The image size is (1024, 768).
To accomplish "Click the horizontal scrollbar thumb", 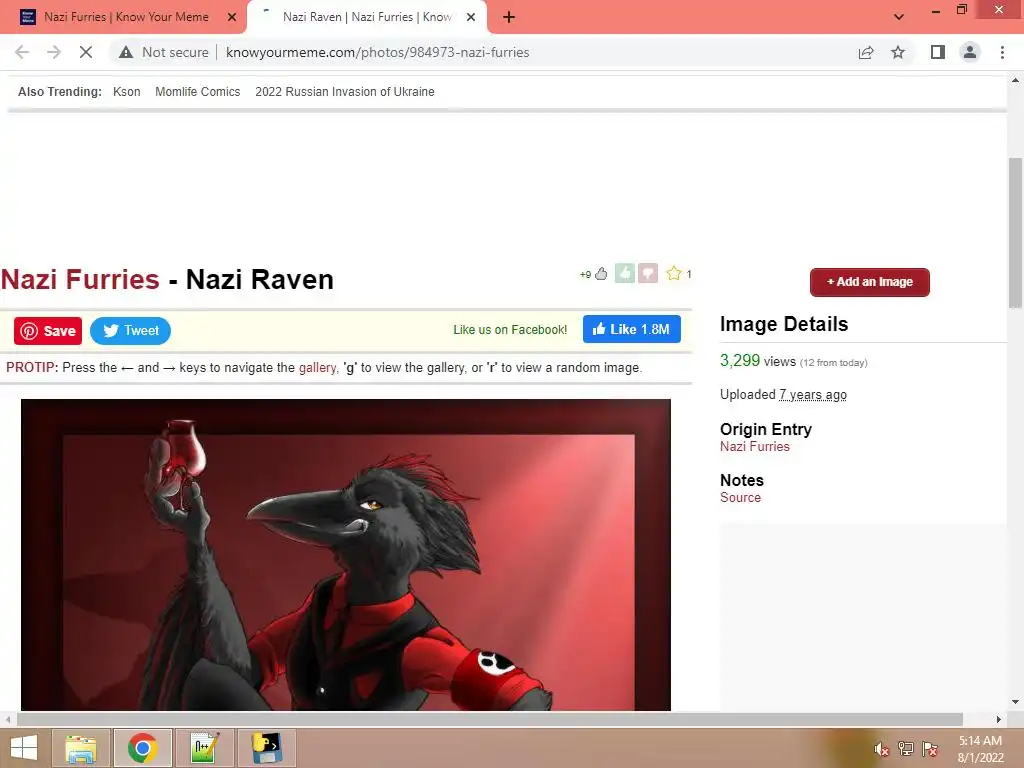I will pos(490,719).
